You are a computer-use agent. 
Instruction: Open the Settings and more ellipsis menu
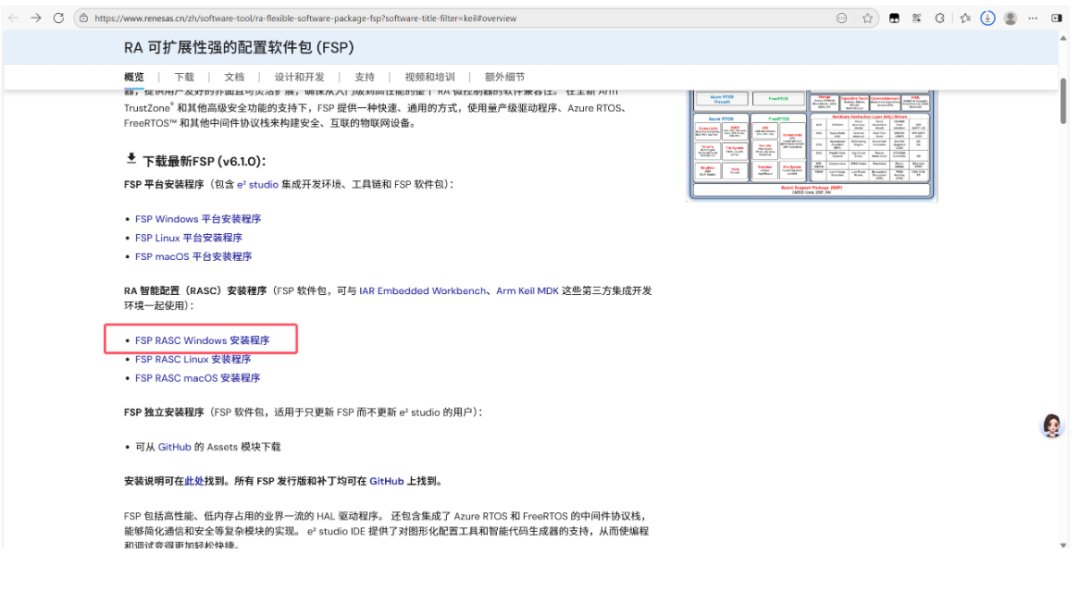(1032, 17)
